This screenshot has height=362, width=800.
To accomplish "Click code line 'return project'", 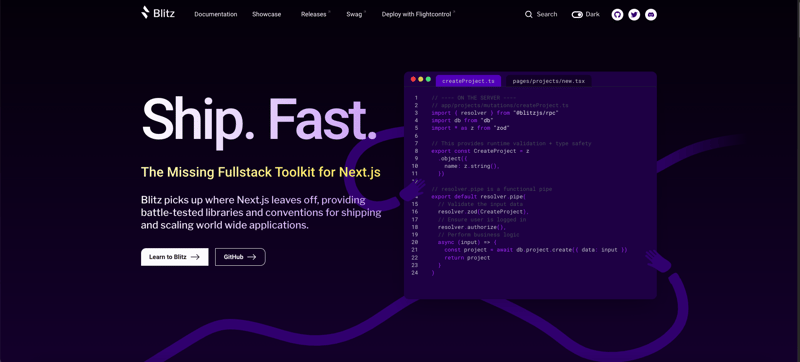I will tap(467, 257).
